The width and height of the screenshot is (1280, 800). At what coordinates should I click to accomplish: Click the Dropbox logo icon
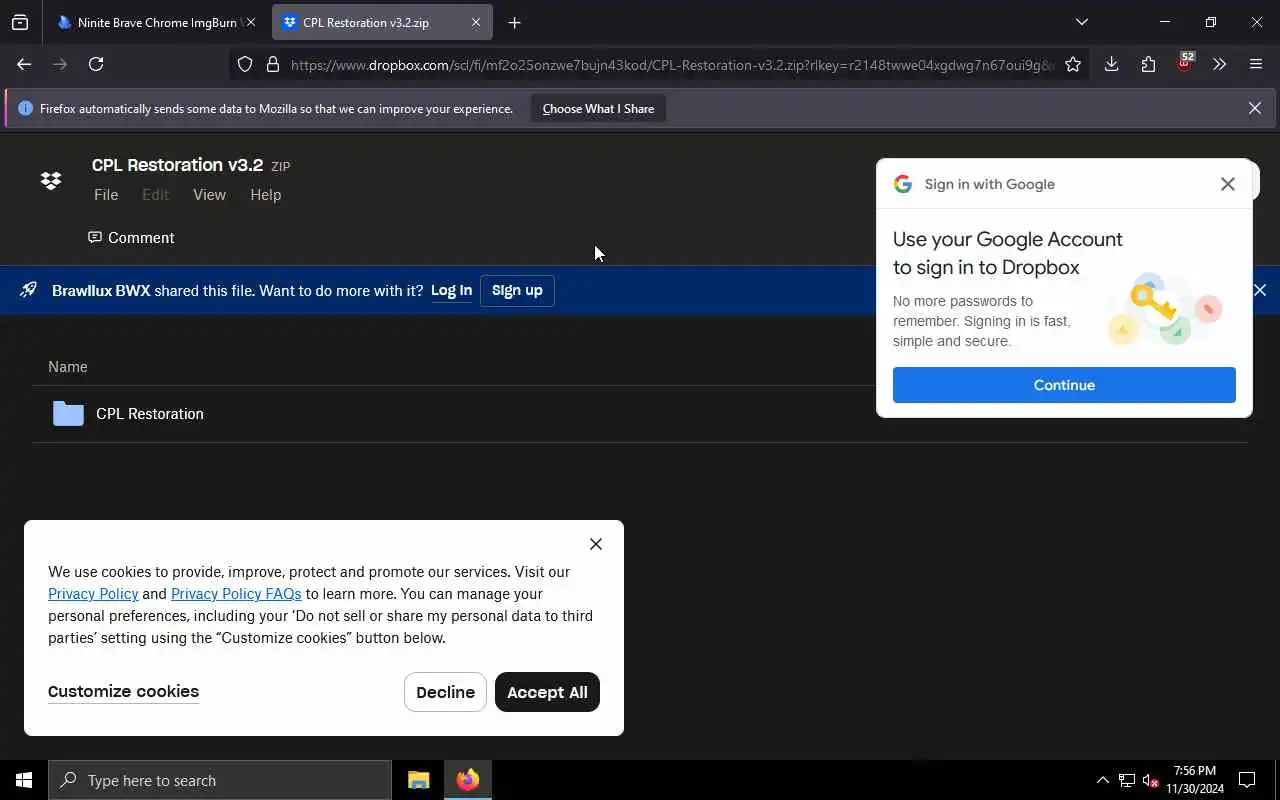tap(51, 180)
